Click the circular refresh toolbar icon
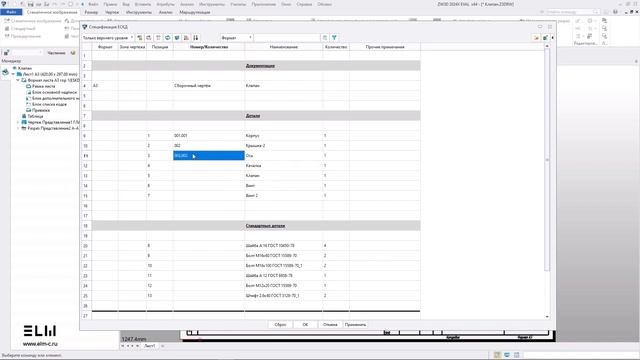Image resolution: width=640 pixels, height=360 pixels. pos(168,38)
